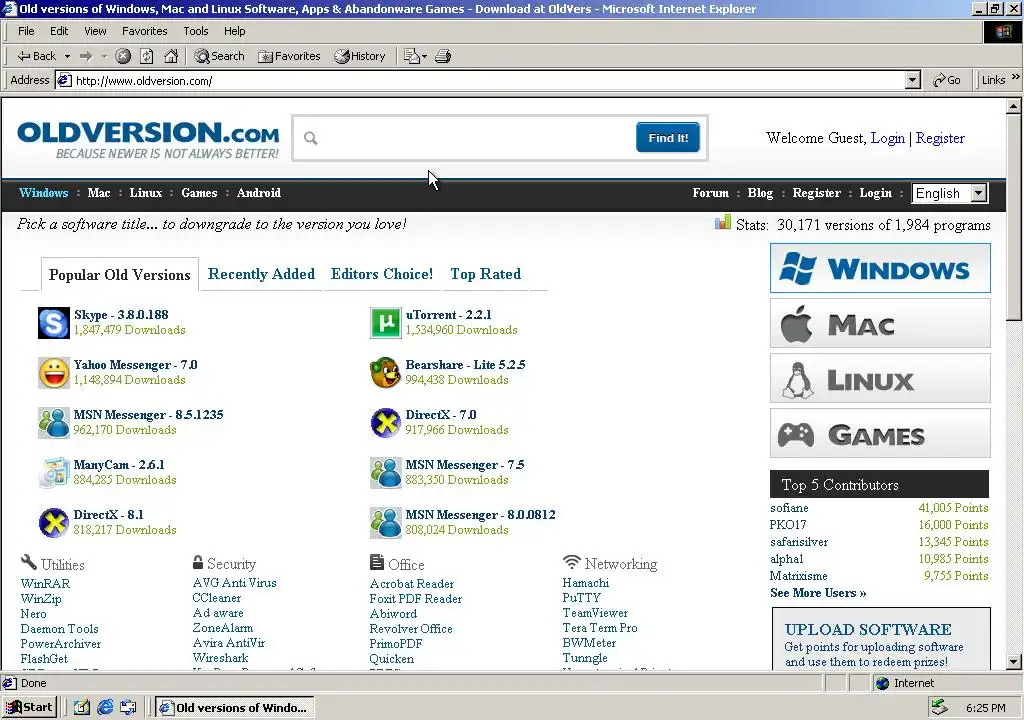Click the Home toolbar icon
Viewport: 1024px width, 720px height.
tap(171, 56)
